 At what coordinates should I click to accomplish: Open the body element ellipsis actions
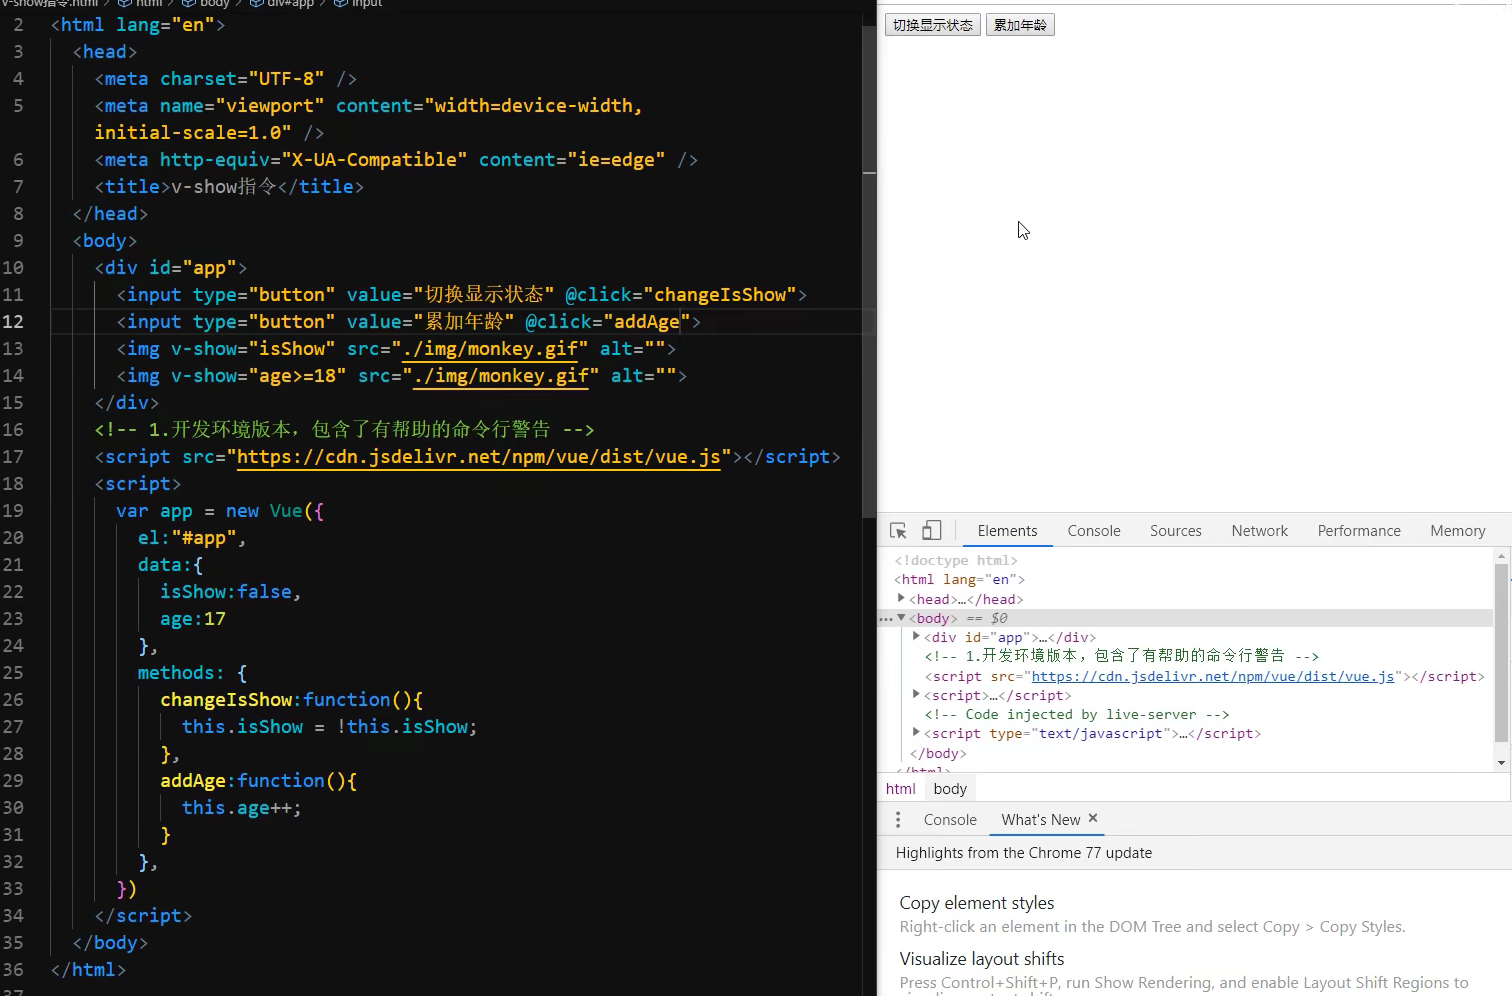pos(886,619)
